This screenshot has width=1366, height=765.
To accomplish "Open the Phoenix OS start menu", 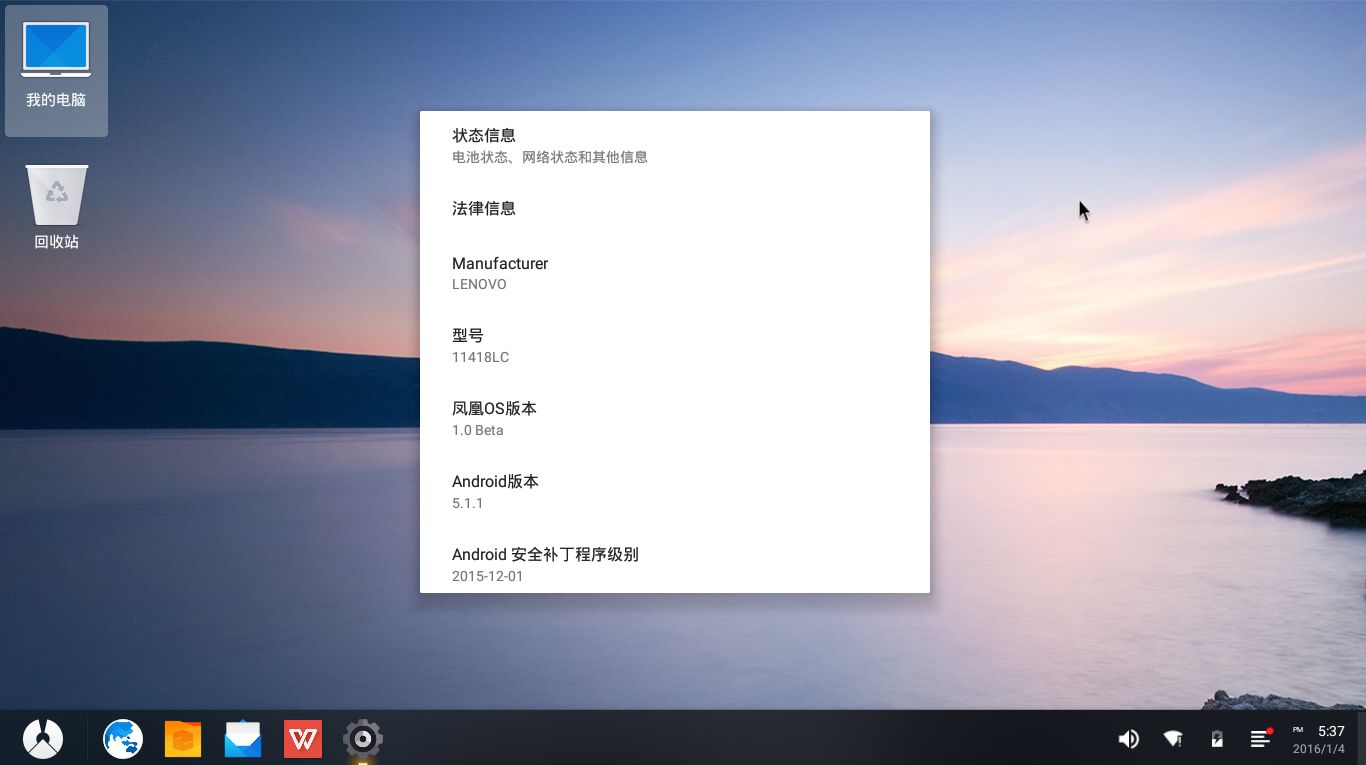I will [x=43, y=739].
